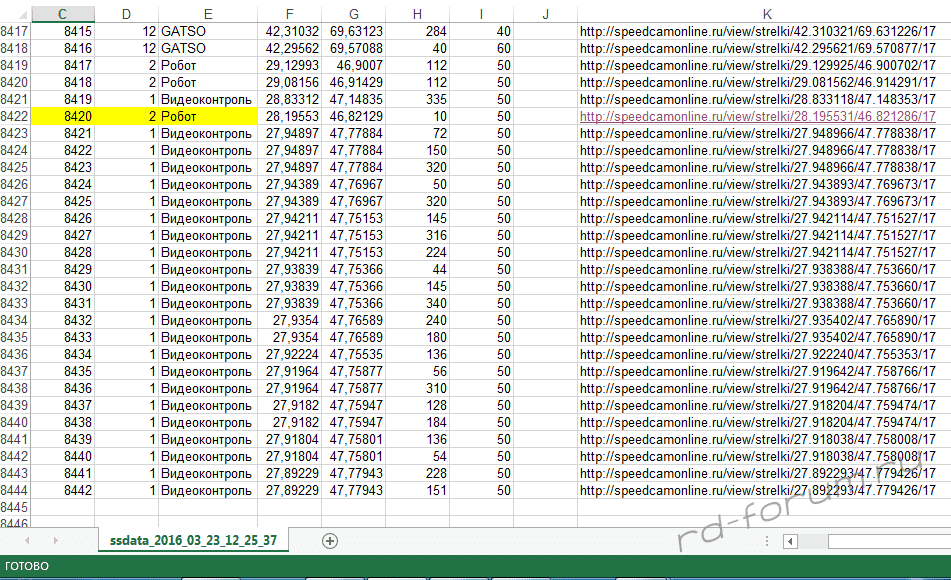Viewport: 951px width, 580px height.
Task: Select column K header
Action: tap(765, 13)
